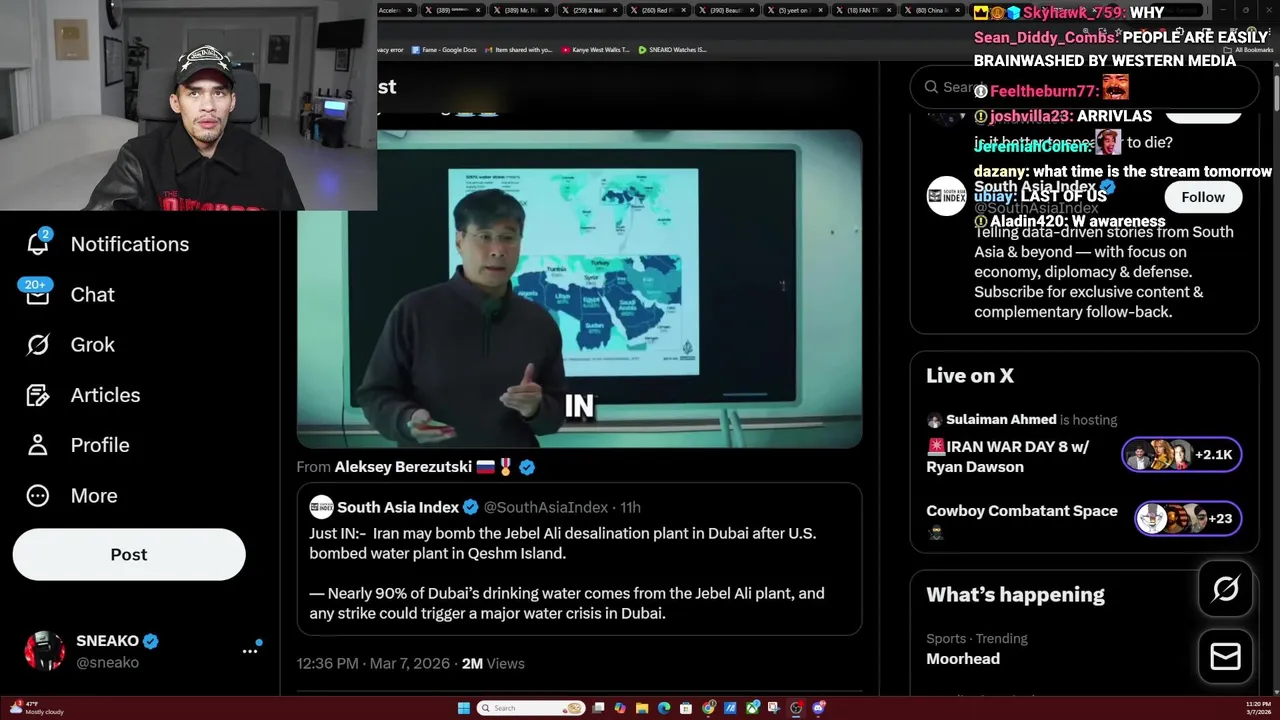Viewport: 1280px width, 720px height.
Task: Open the Copilot icon on the taskbar
Action: (620, 708)
